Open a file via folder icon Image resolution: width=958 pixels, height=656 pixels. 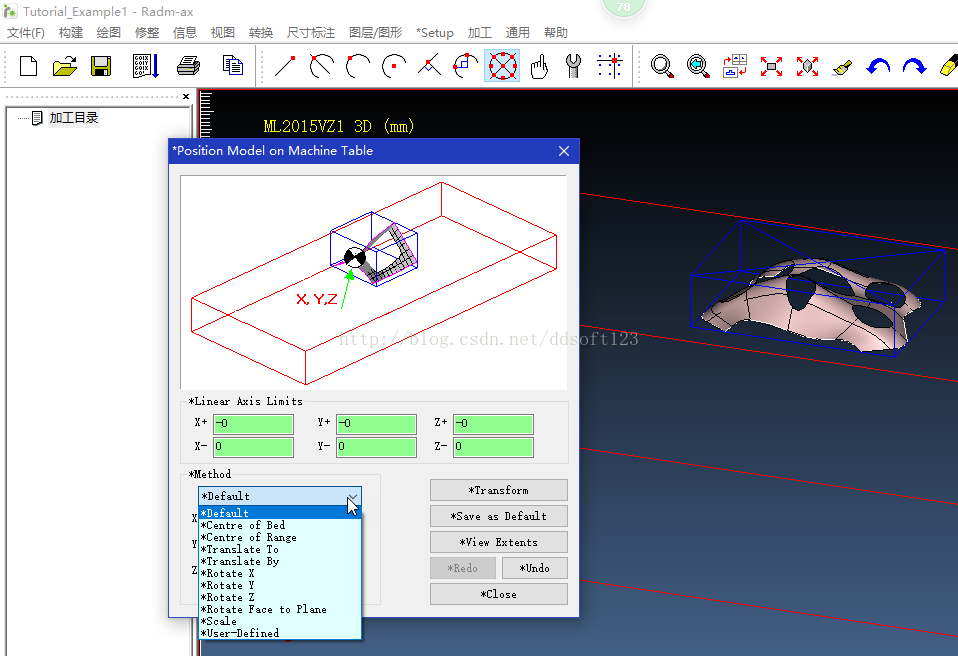click(x=64, y=65)
